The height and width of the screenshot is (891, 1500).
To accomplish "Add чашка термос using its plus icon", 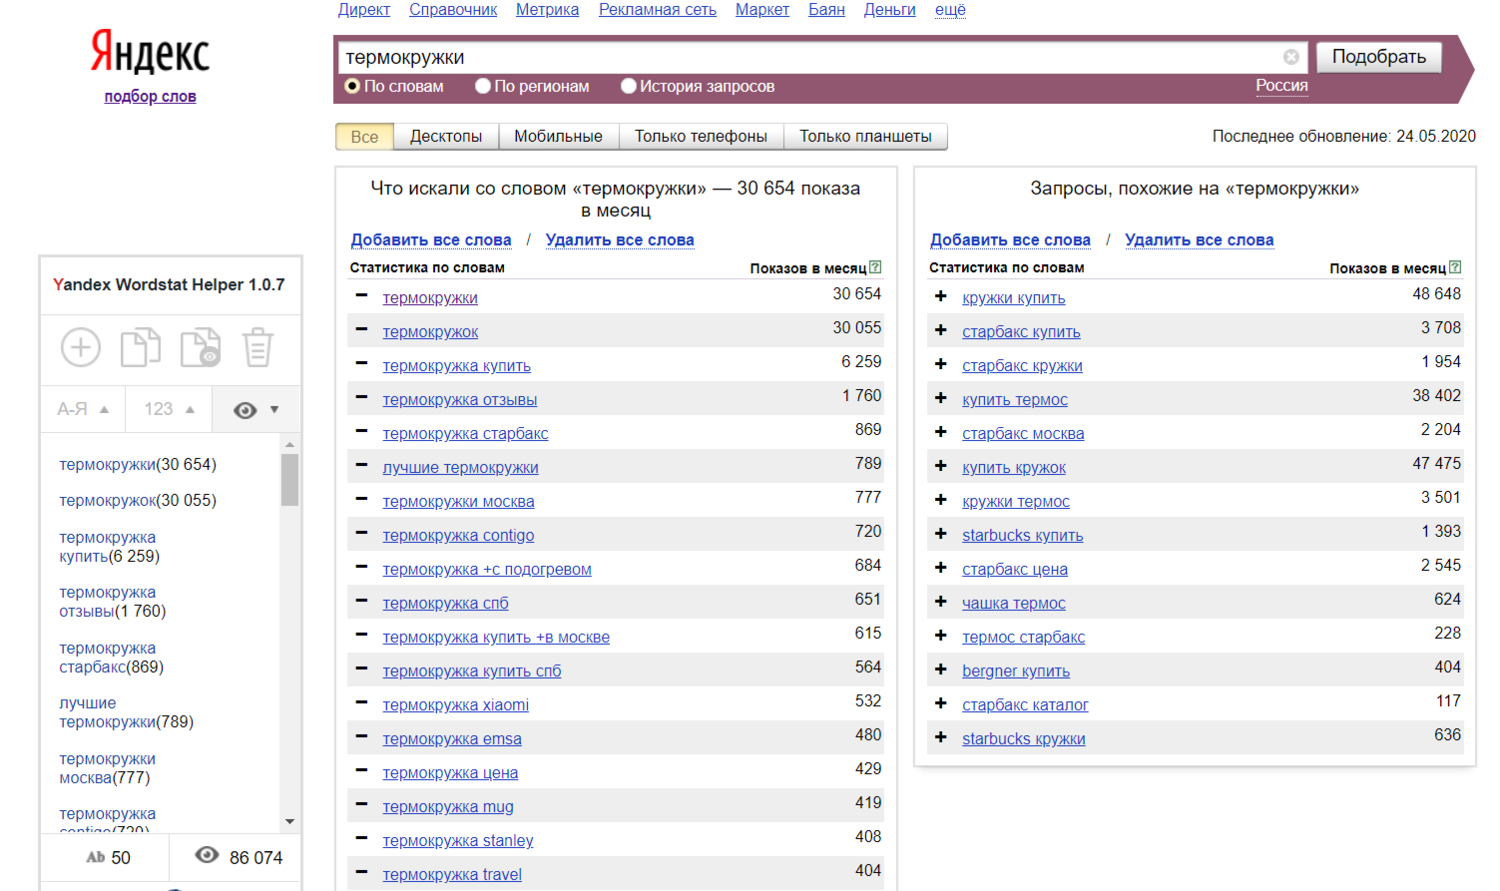I will [940, 602].
